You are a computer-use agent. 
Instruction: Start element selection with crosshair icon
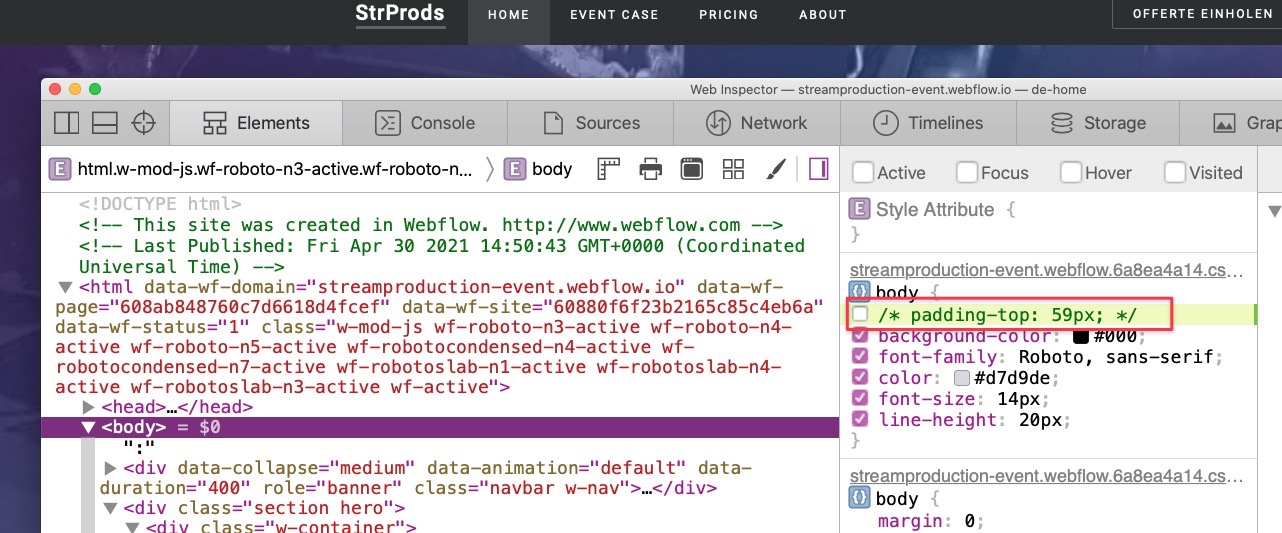click(144, 123)
